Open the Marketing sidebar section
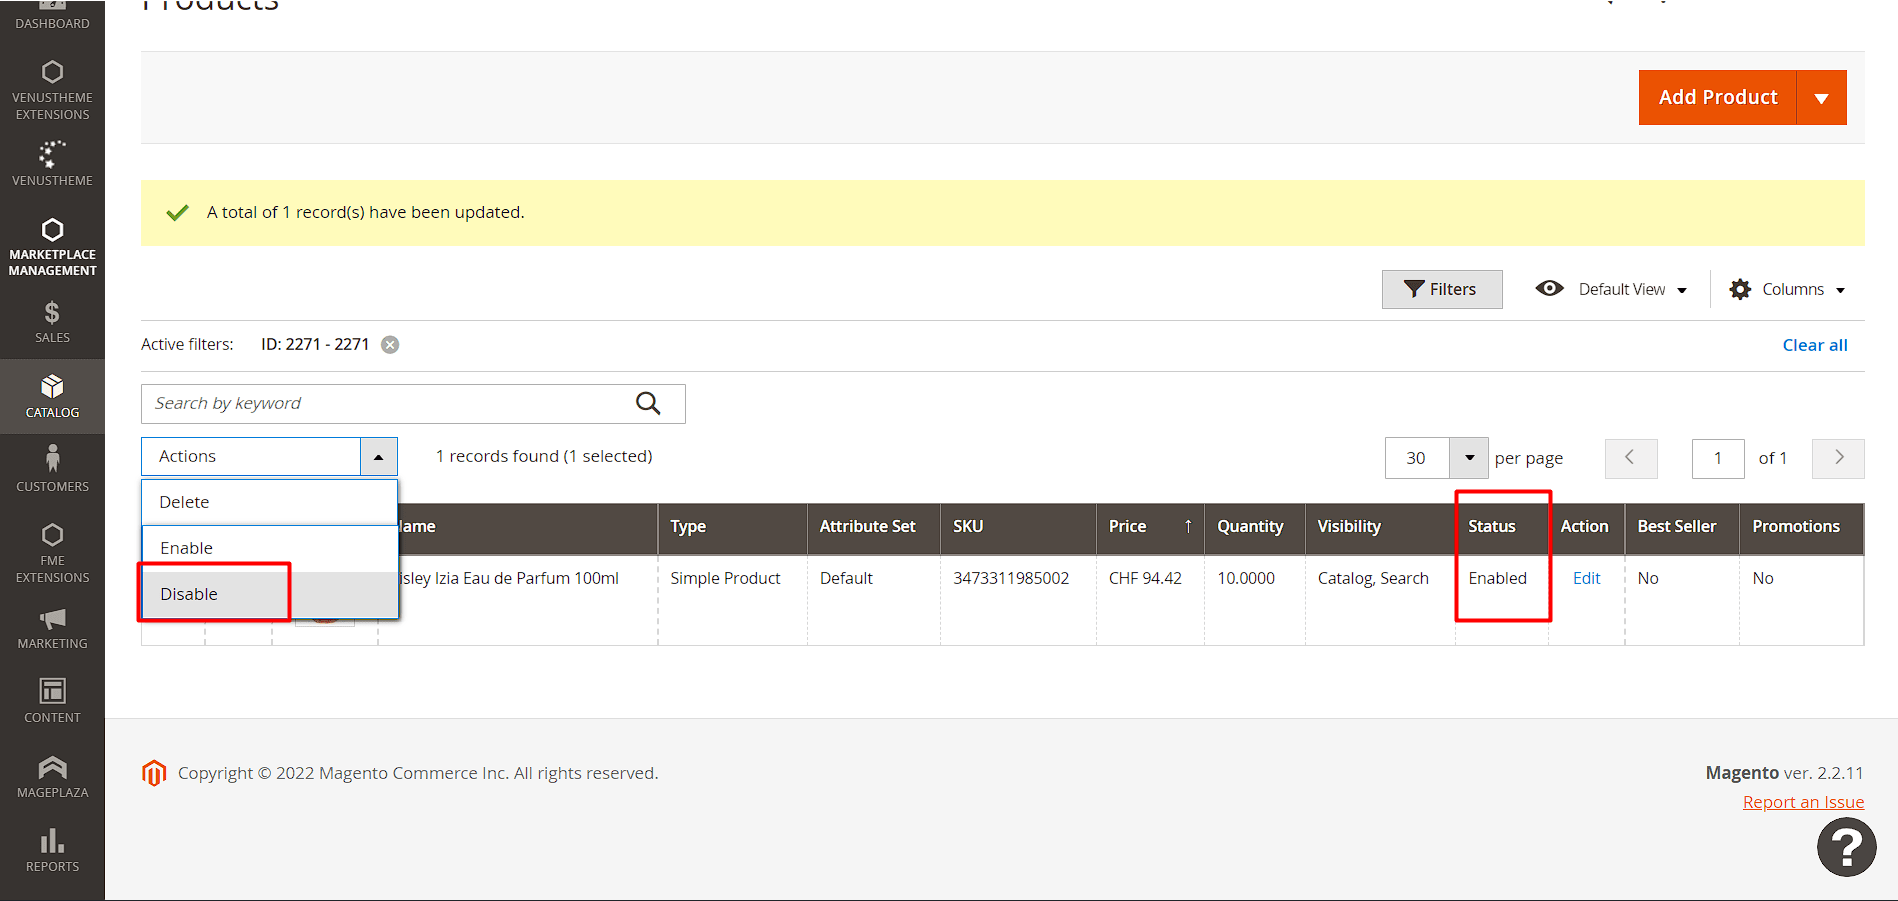This screenshot has width=1898, height=901. click(x=52, y=628)
